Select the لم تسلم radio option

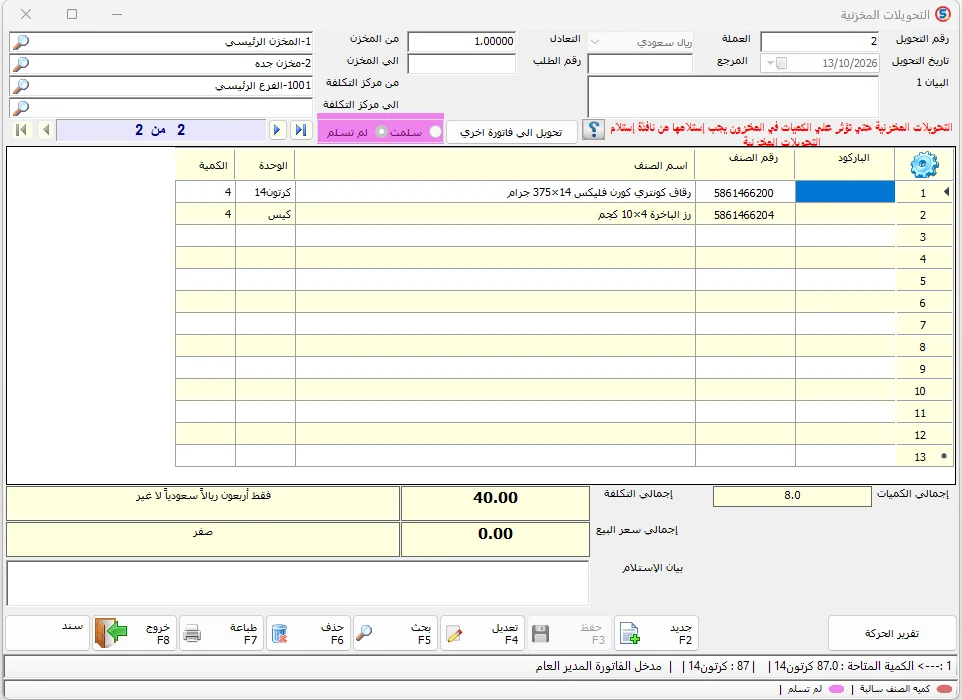[x=381, y=132]
